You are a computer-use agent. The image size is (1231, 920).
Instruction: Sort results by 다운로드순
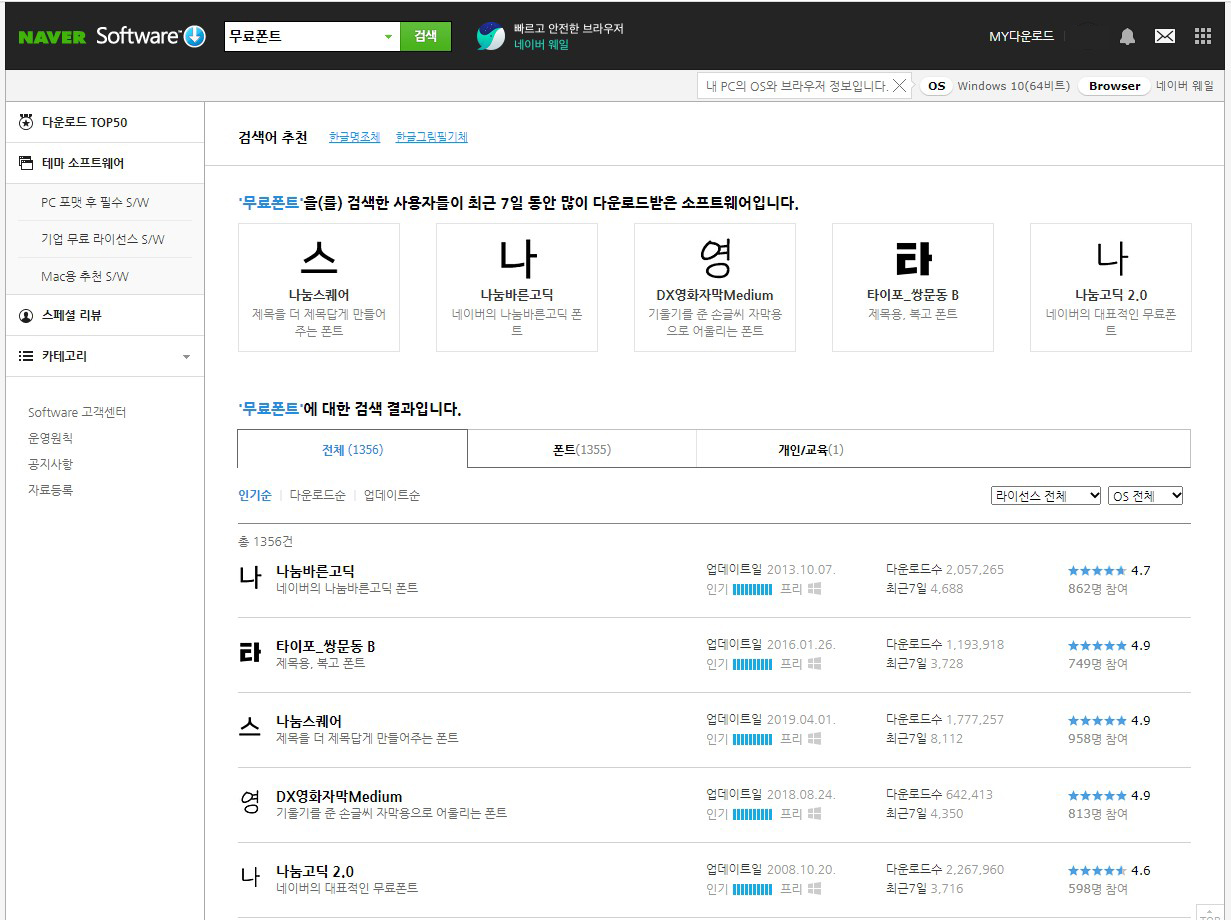point(318,495)
